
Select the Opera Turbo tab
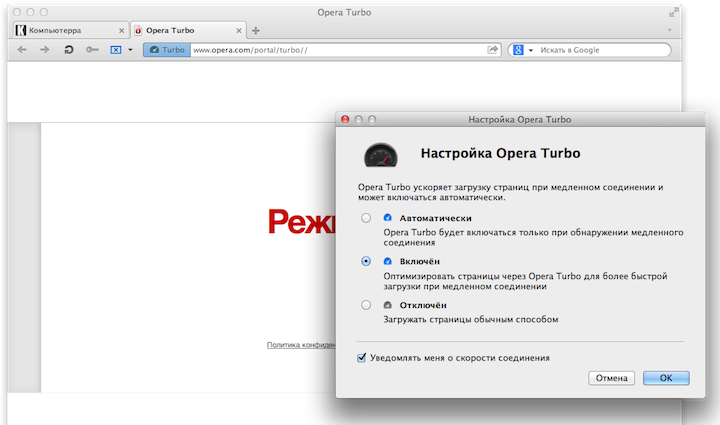point(187,31)
